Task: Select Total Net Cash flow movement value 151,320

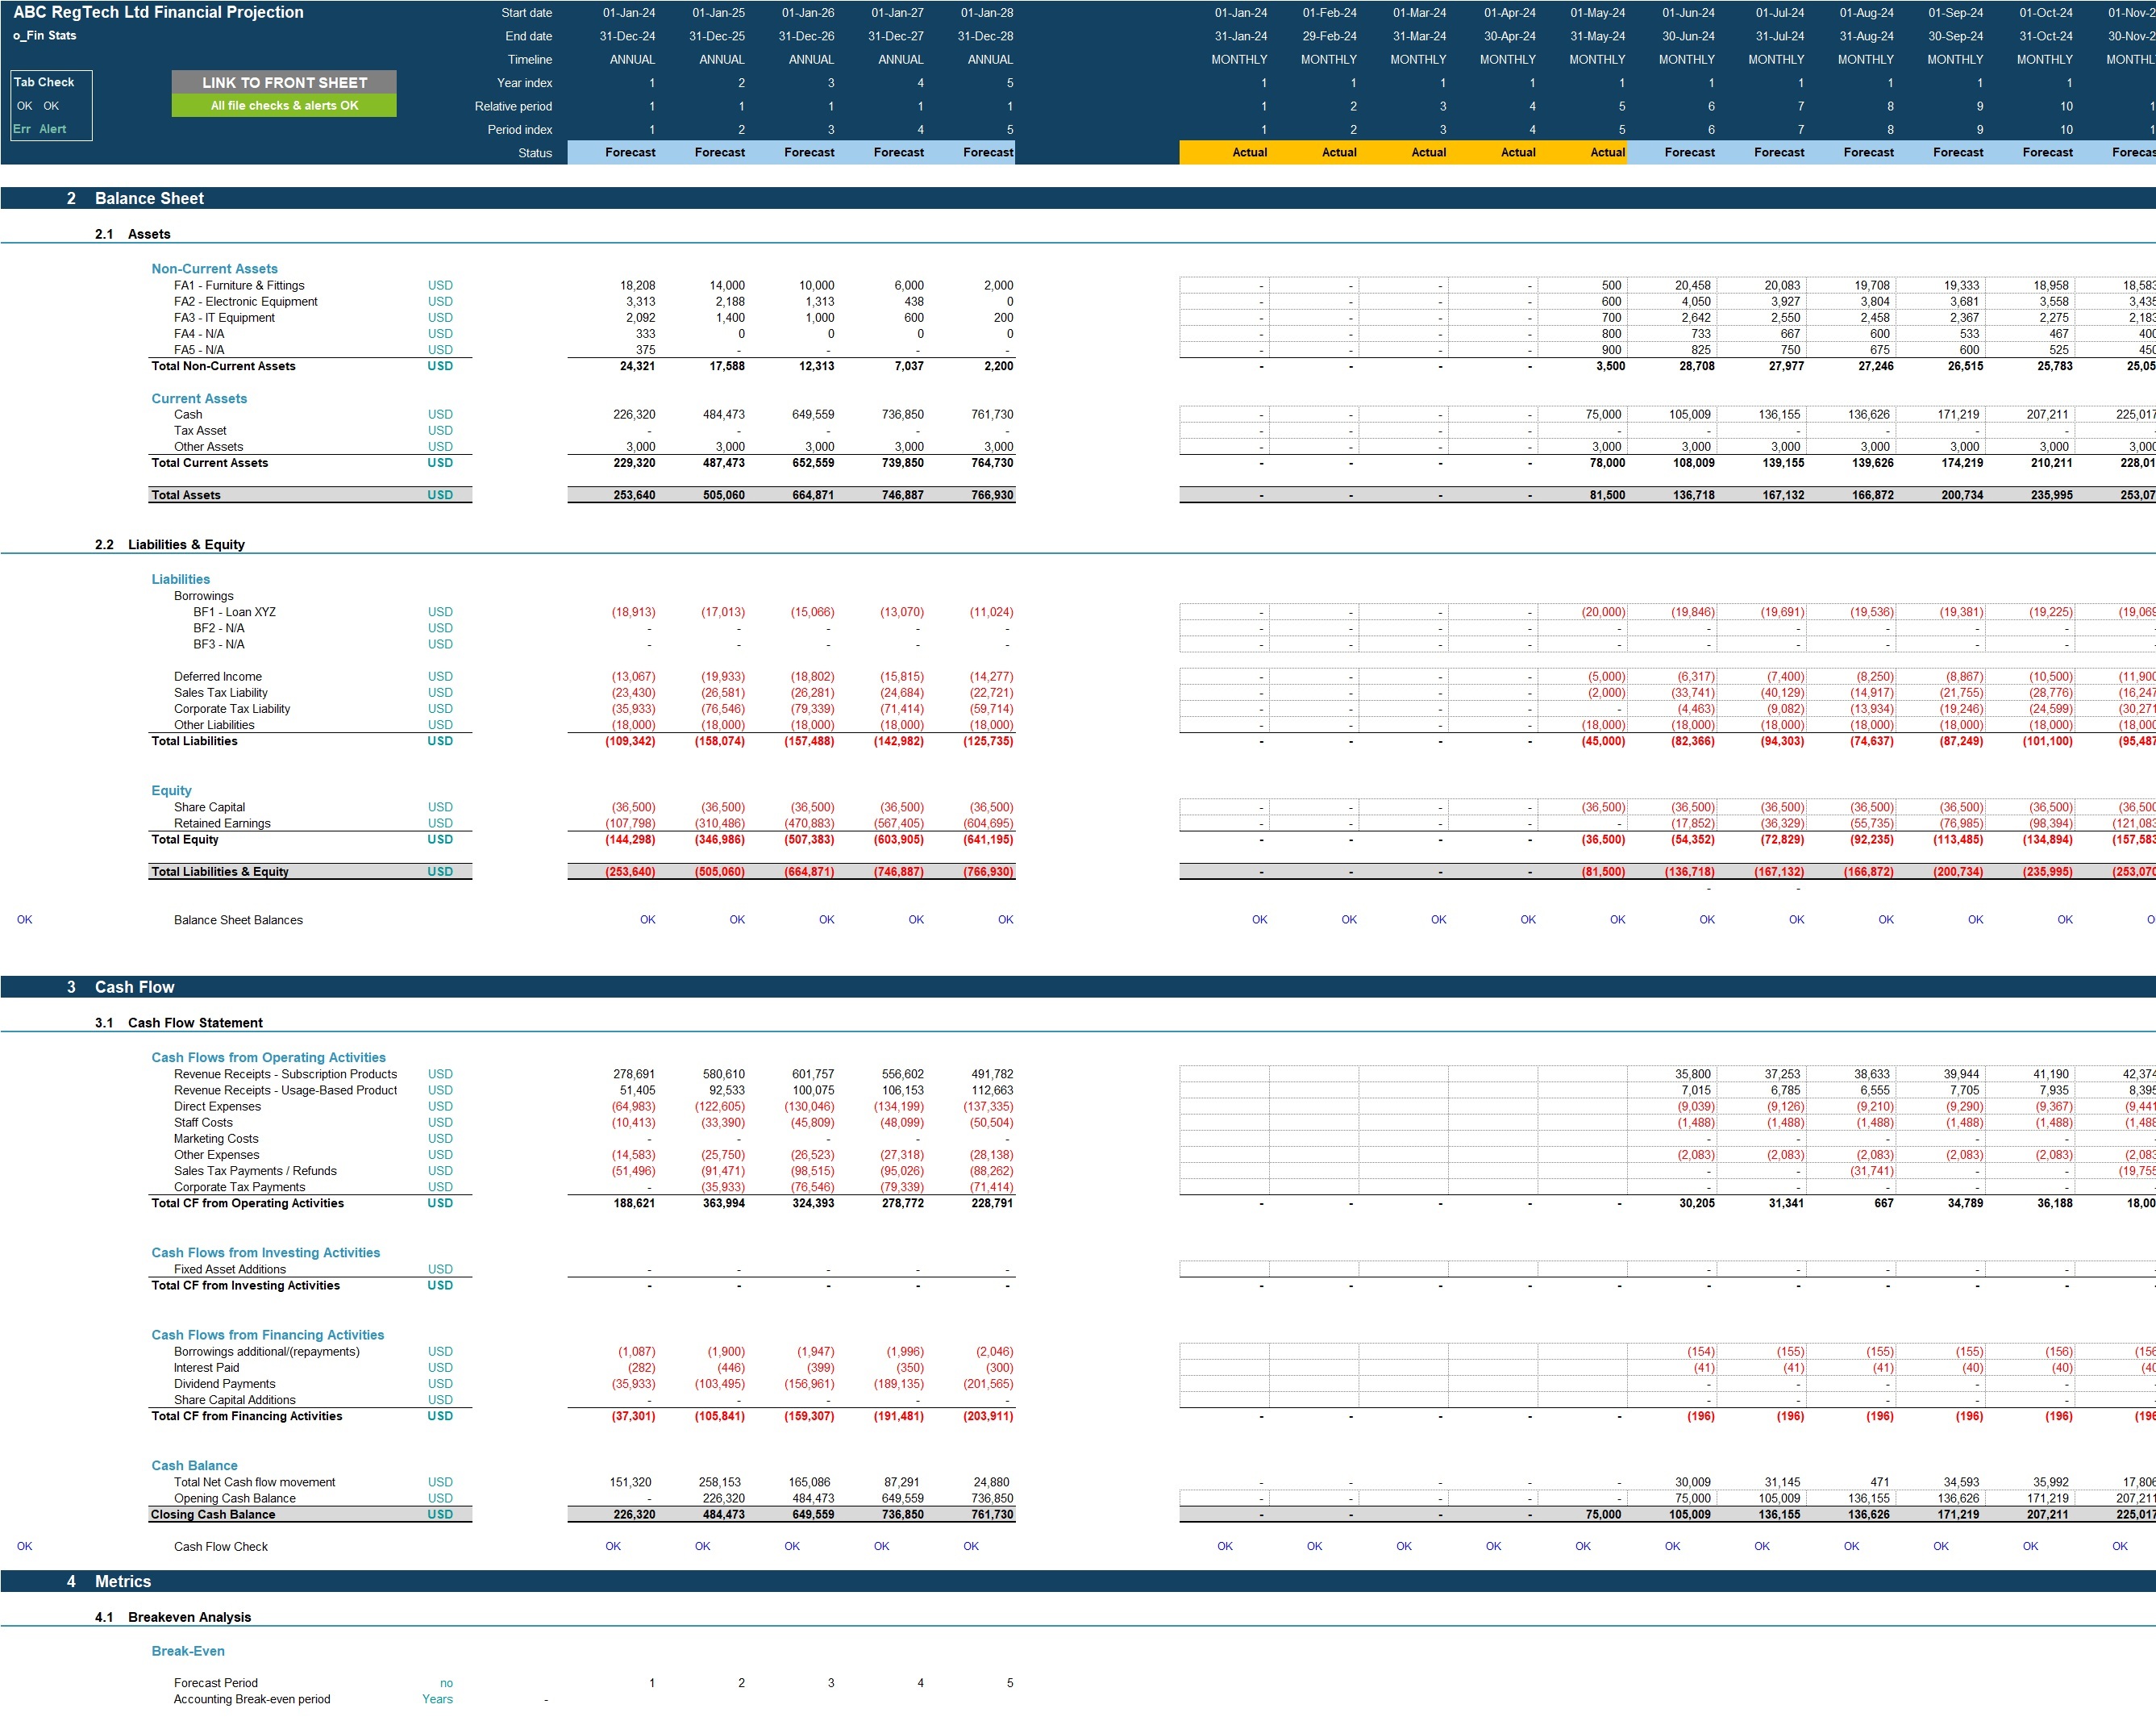Action: (630, 1482)
